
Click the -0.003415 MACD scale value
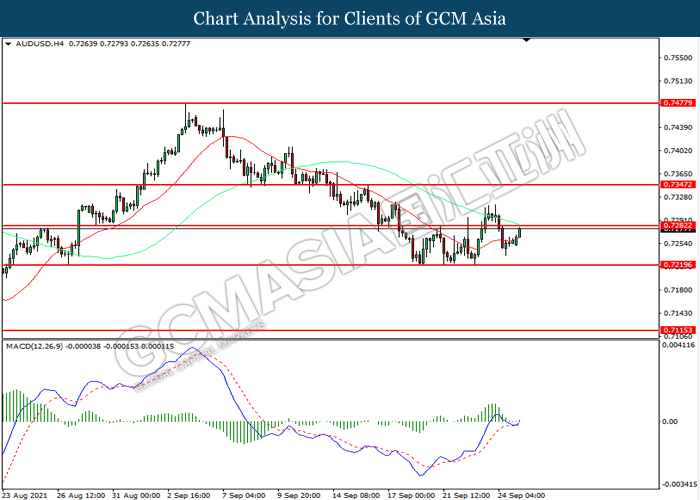[x=679, y=484]
